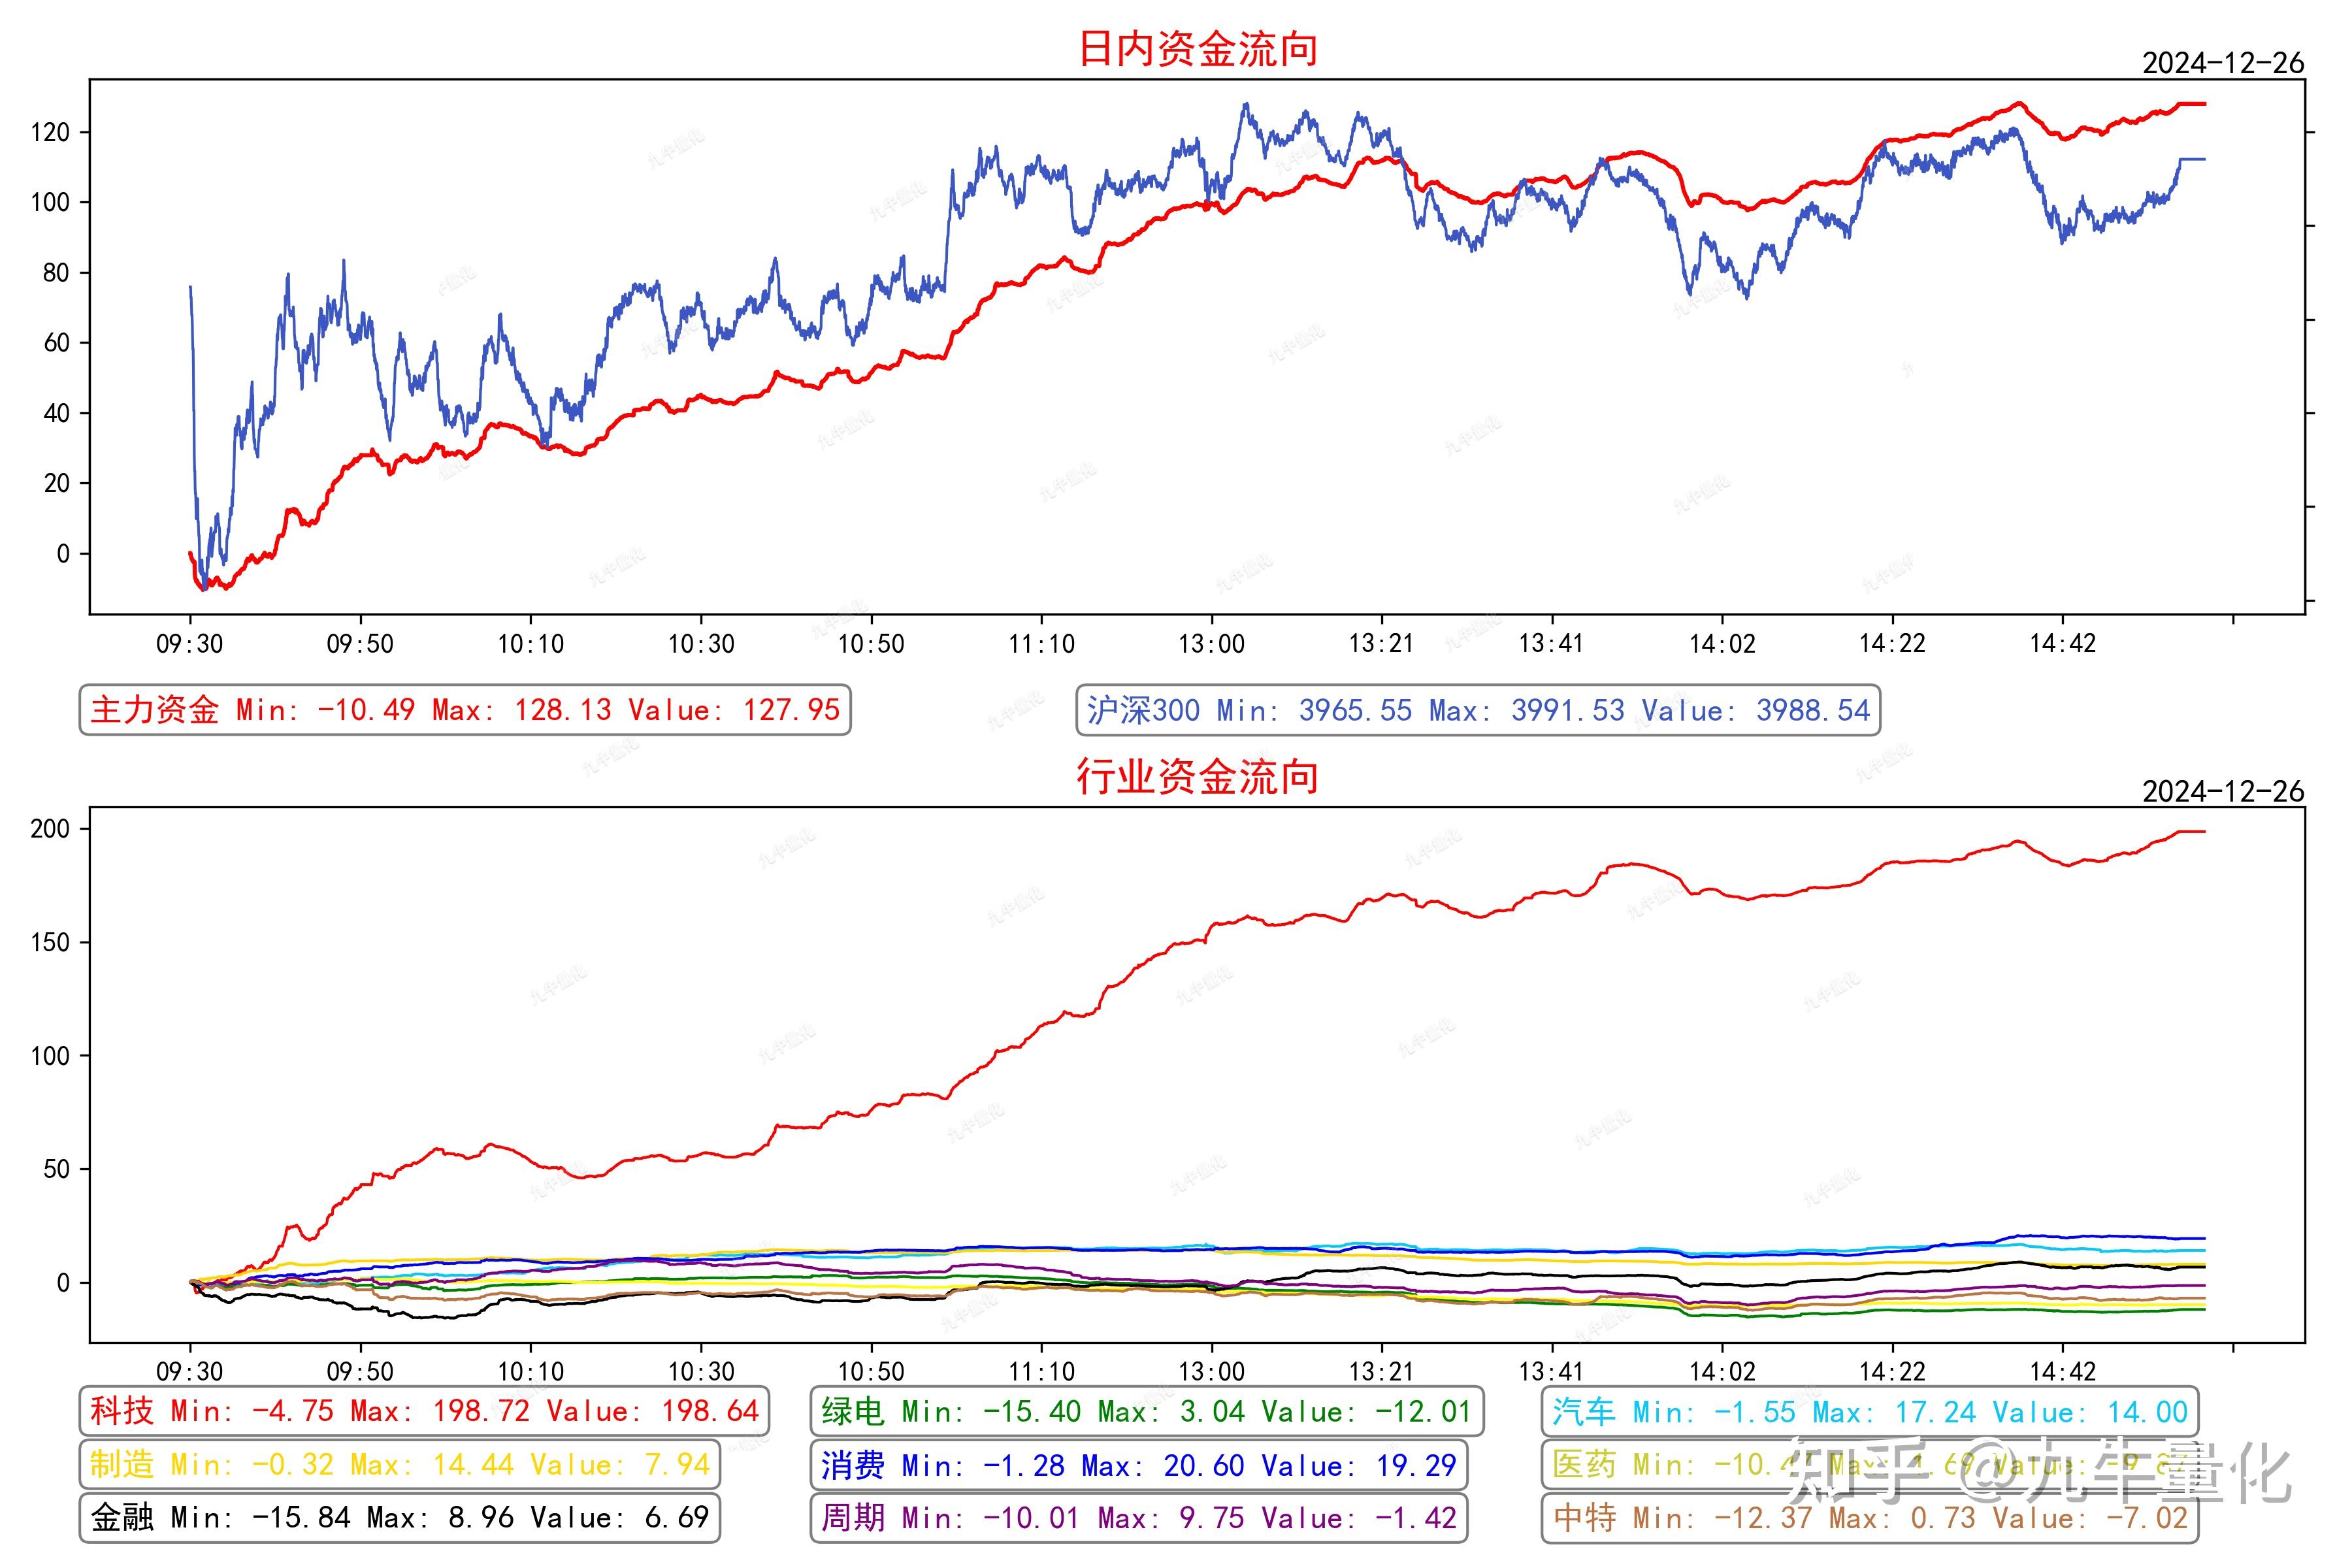Click the 150 y-axis label in the 行业资金流向 chart

pyautogui.click(x=50, y=942)
